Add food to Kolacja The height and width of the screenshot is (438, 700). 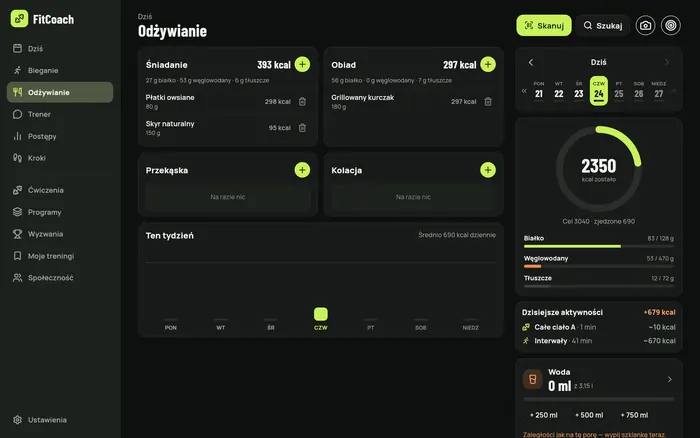tap(488, 170)
